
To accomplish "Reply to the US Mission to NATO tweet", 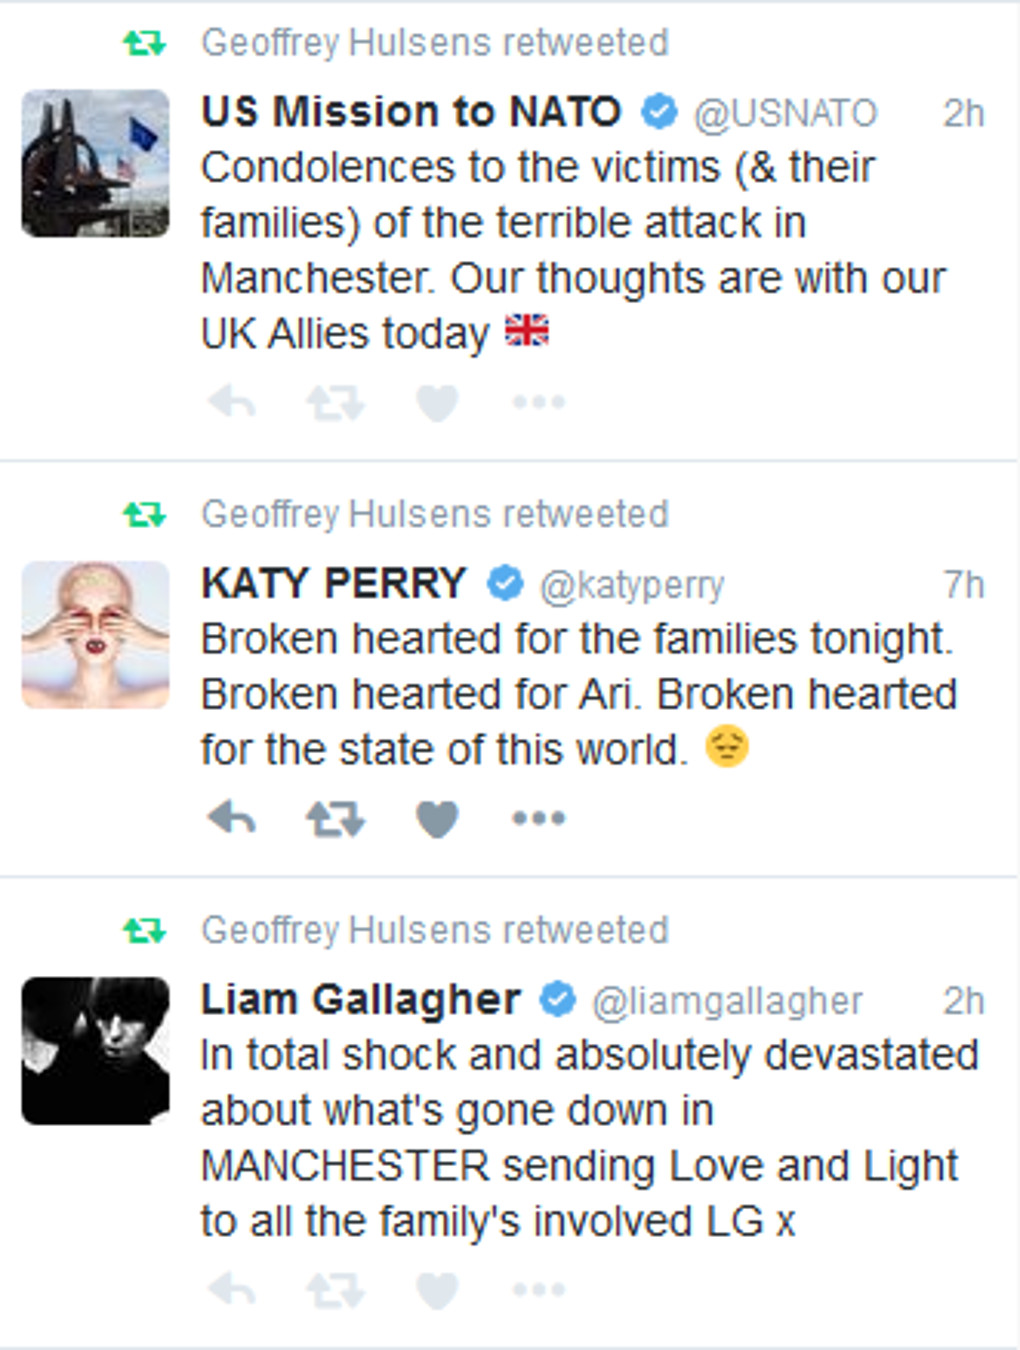I will point(232,403).
